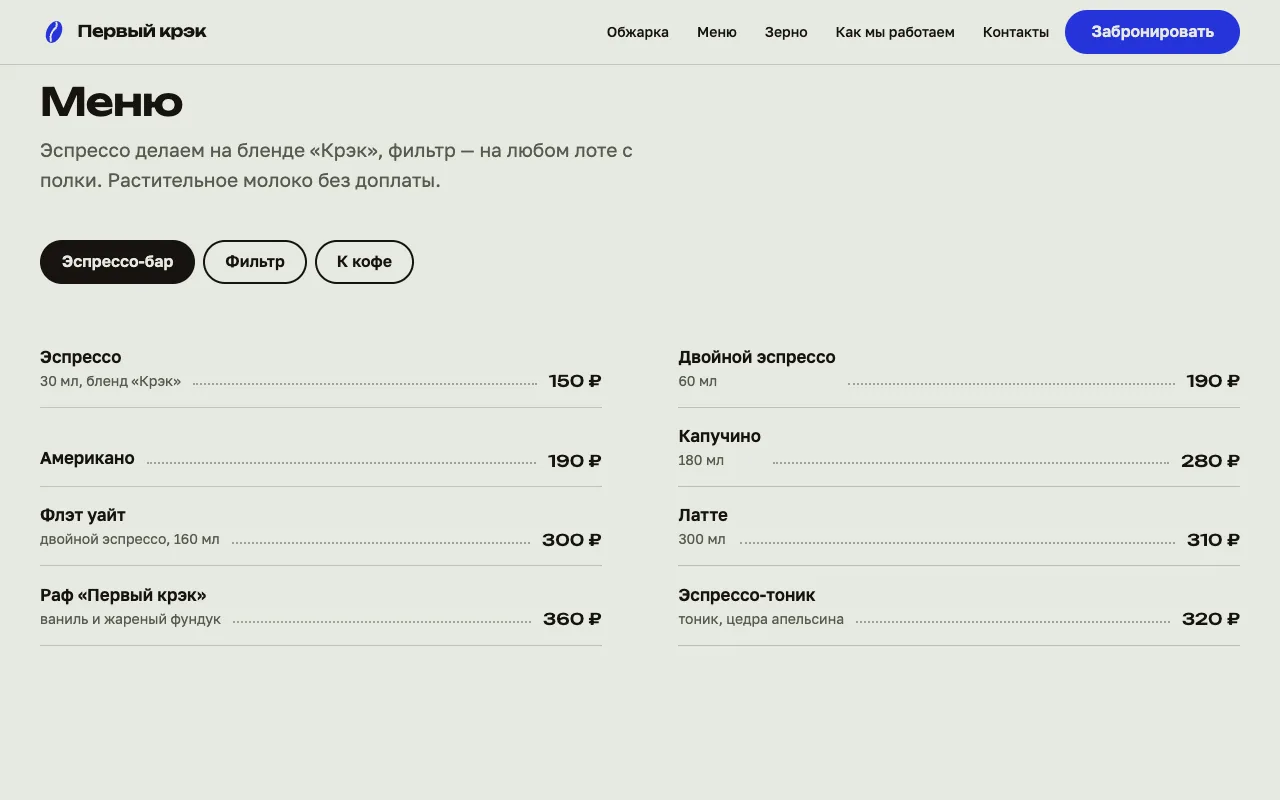The width and height of the screenshot is (1280, 800).
Task: Click the description 'тоник, цедра апельсина'
Action: 761,619
